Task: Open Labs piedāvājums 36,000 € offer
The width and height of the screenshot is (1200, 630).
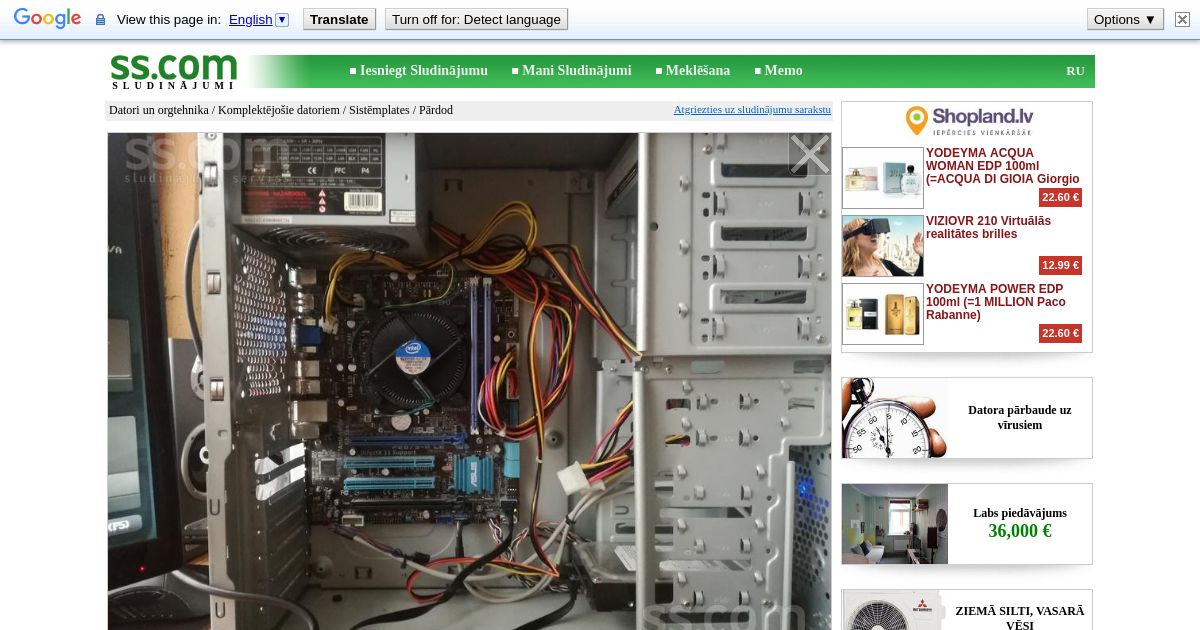Action: click(x=1020, y=523)
